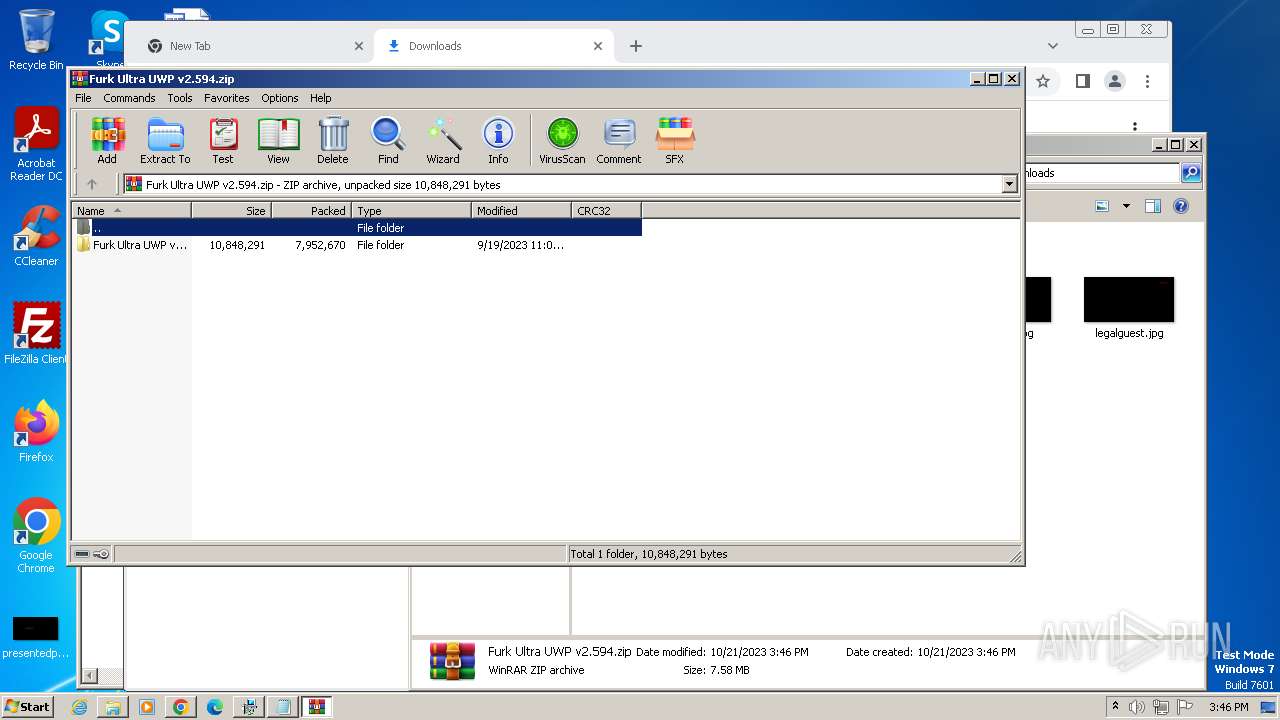This screenshot has height=720, width=1280.
Task: Expand the archive path dropdown arrow
Action: (x=1009, y=184)
